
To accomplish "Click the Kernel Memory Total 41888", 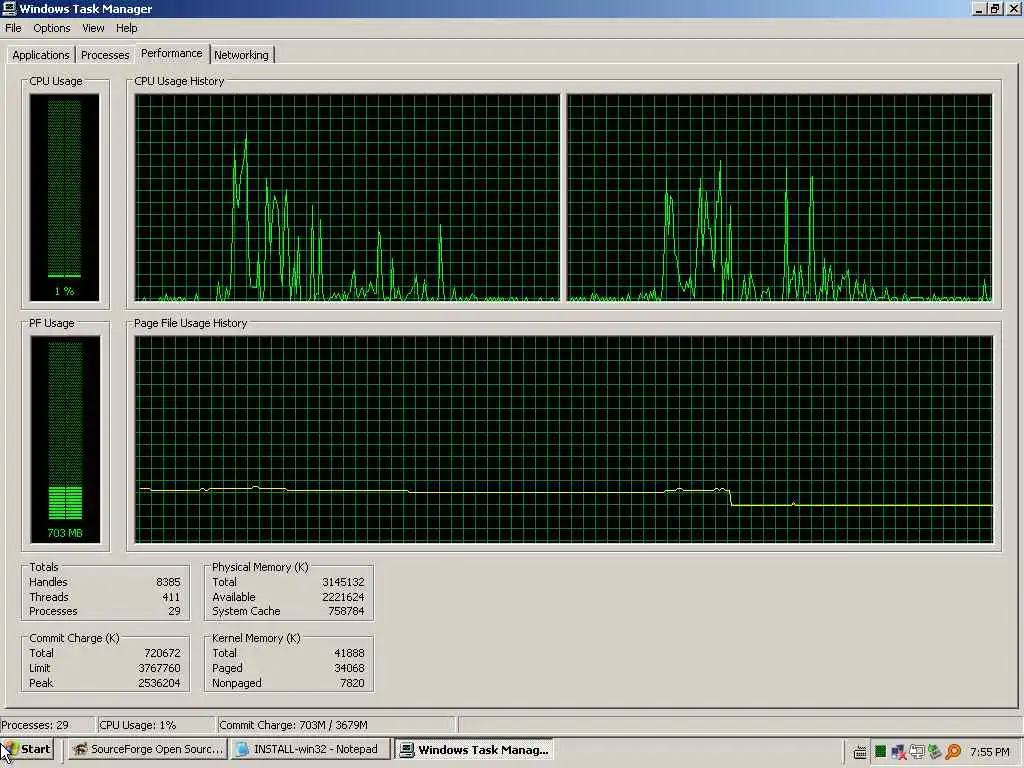I will pyautogui.click(x=349, y=653).
